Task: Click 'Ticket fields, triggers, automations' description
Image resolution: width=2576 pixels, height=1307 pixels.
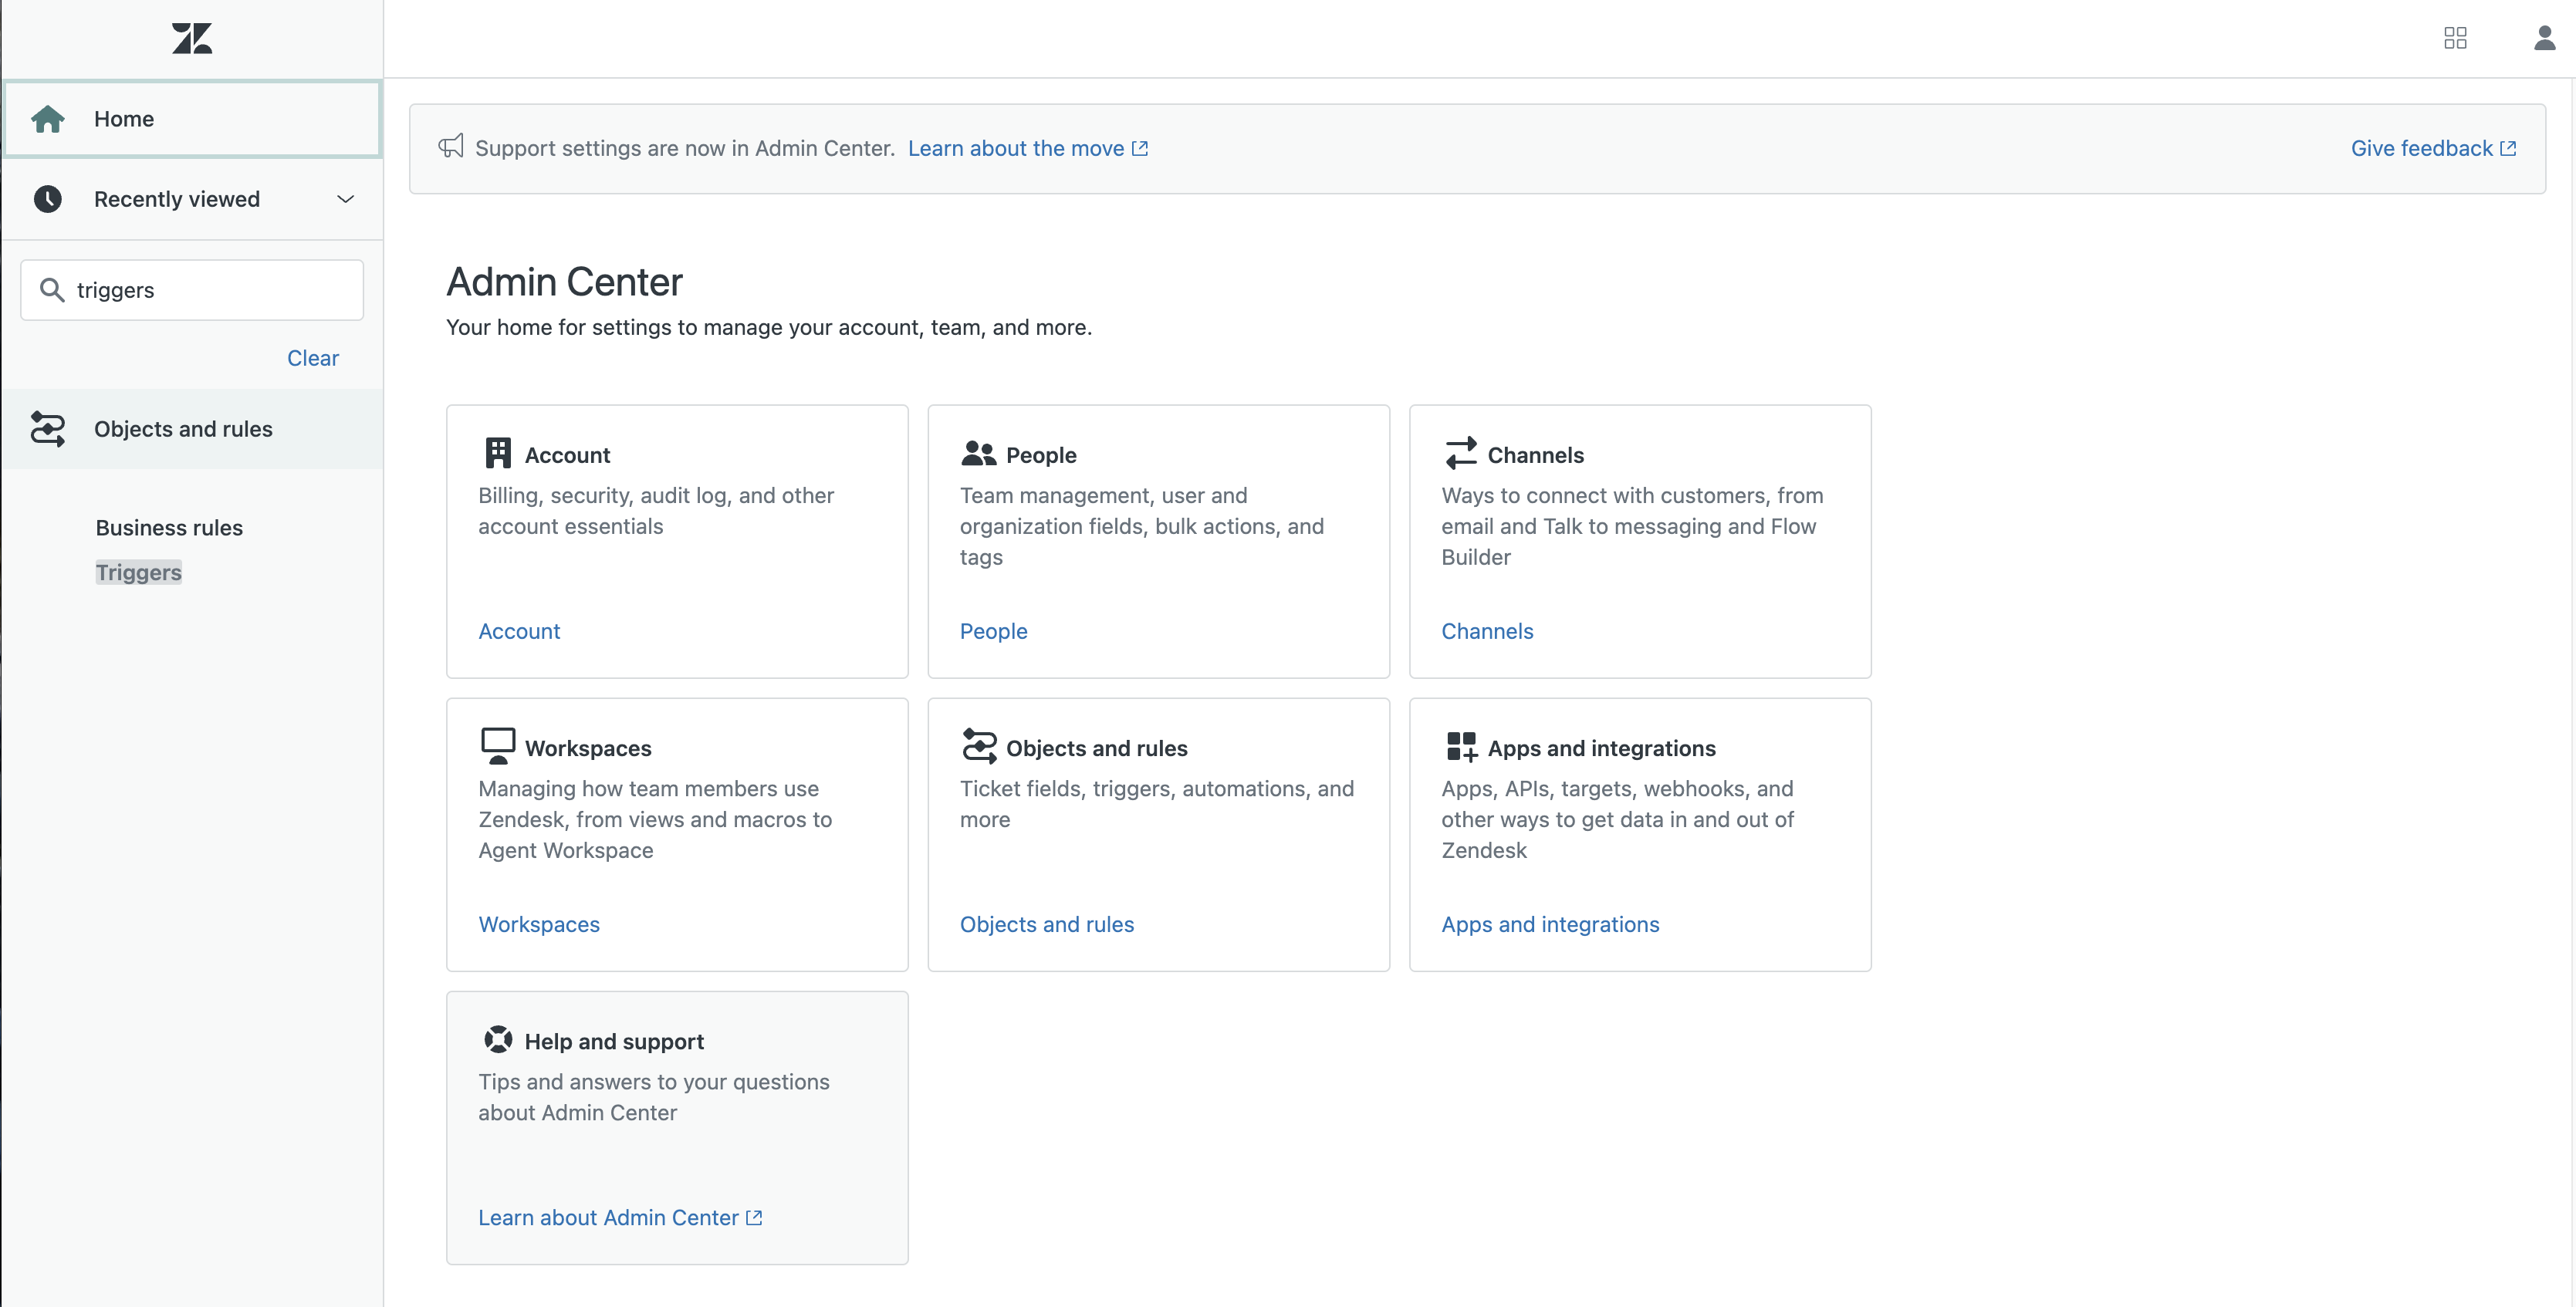Action: click(x=1157, y=804)
